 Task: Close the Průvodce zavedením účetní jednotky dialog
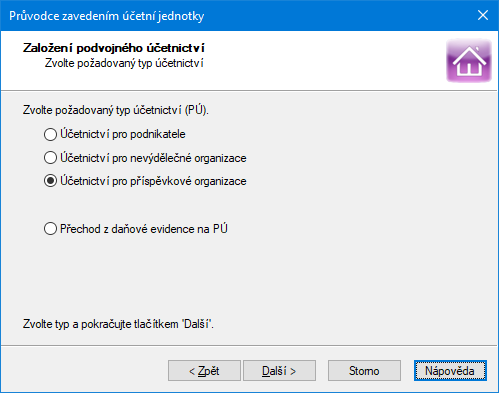483,15
